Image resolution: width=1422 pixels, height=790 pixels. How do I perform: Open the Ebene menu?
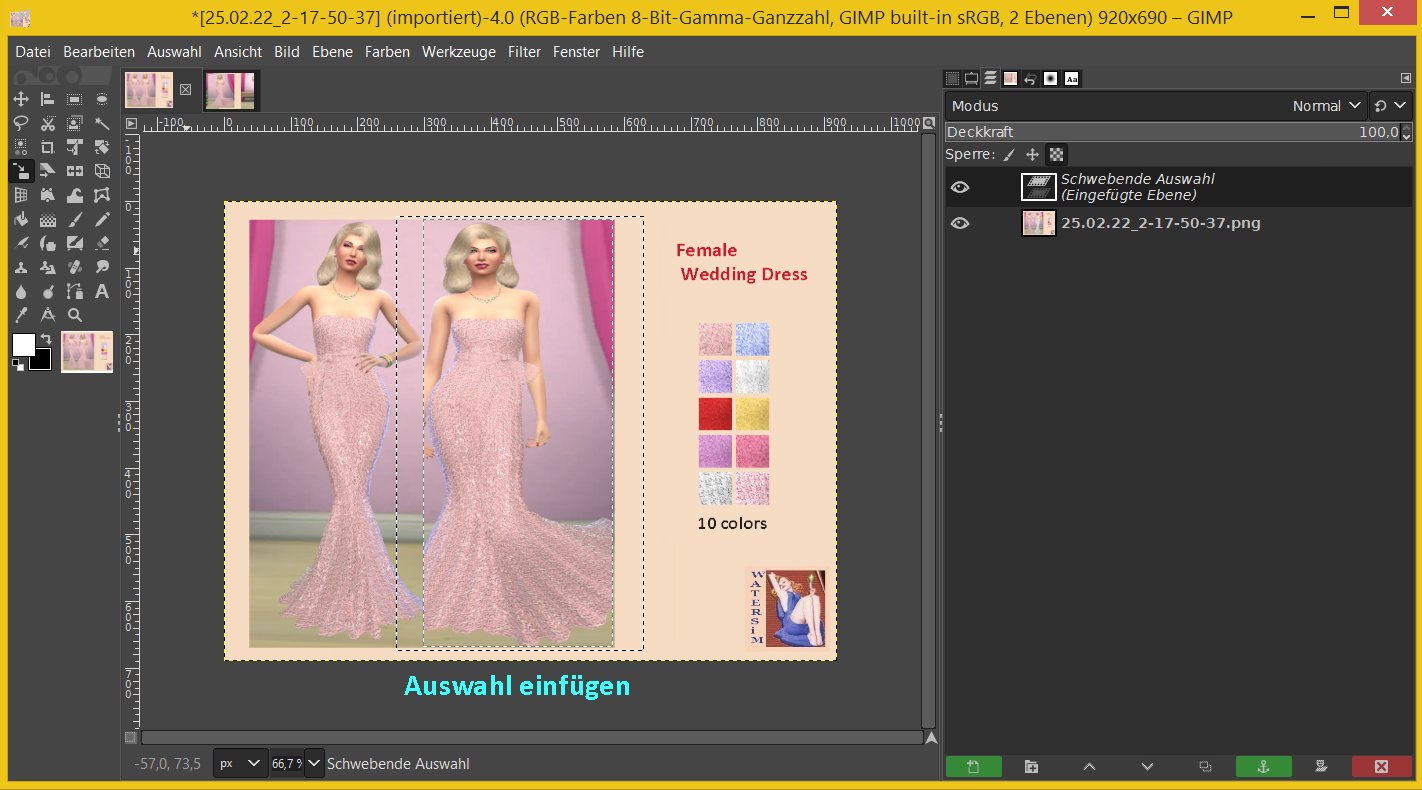pyautogui.click(x=332, y=52)
